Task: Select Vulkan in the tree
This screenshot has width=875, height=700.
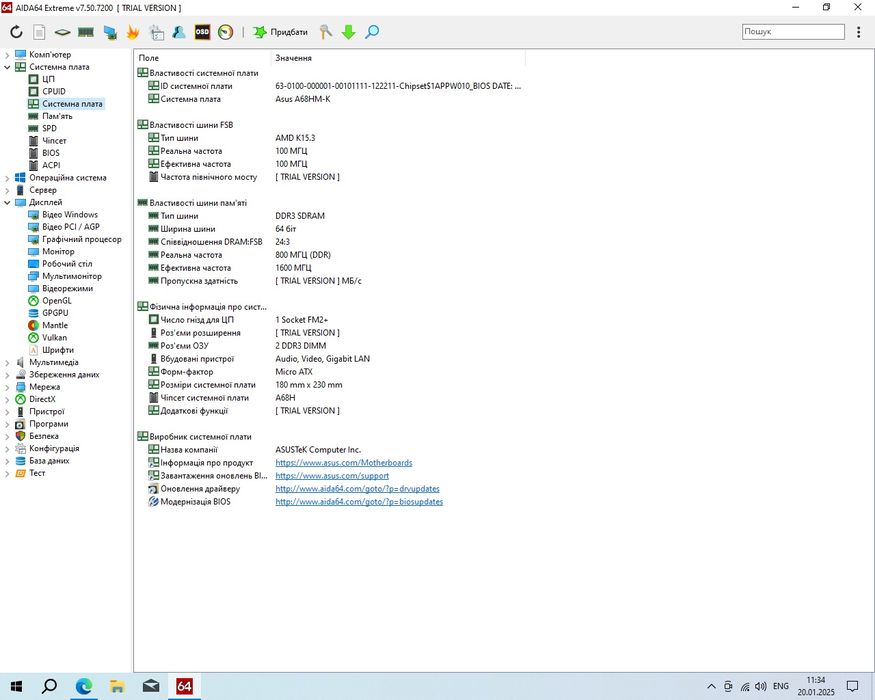Action: pos(54,338)
